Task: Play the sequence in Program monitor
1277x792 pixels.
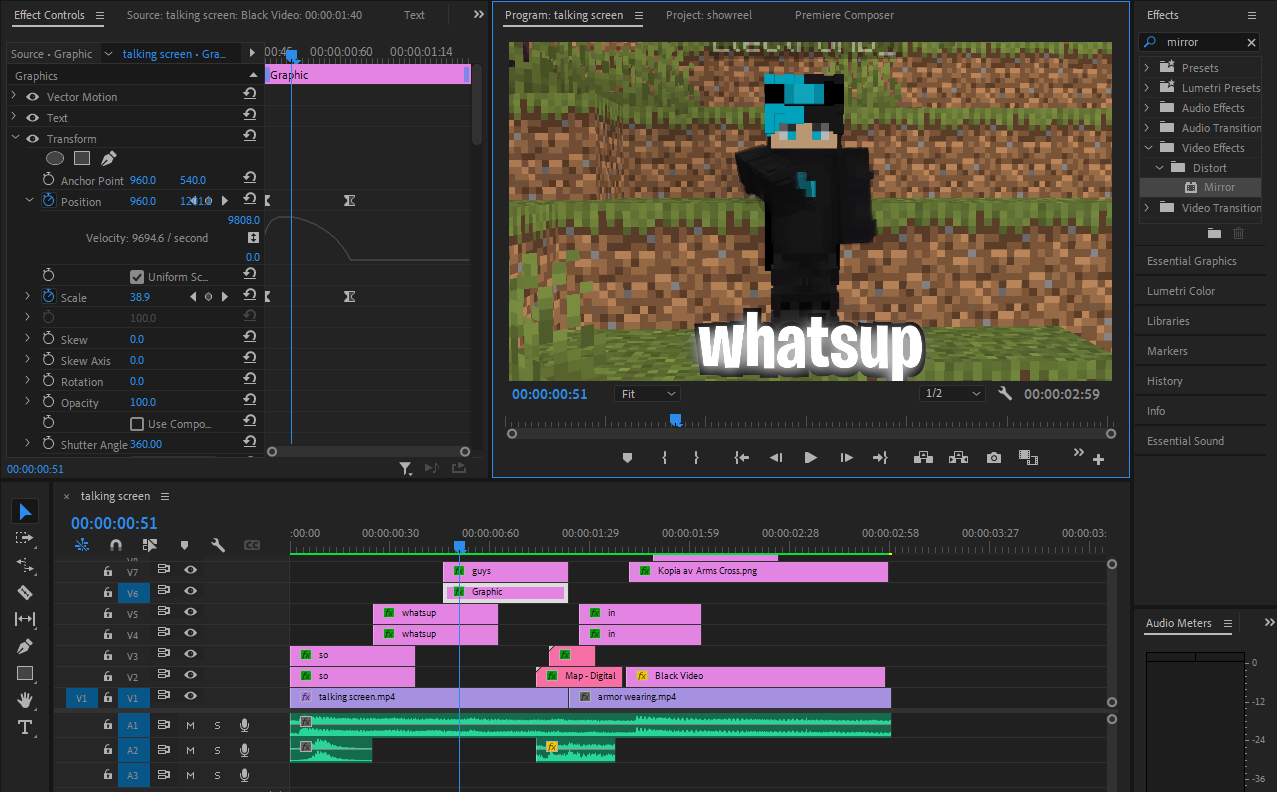Action: (810, 457)
